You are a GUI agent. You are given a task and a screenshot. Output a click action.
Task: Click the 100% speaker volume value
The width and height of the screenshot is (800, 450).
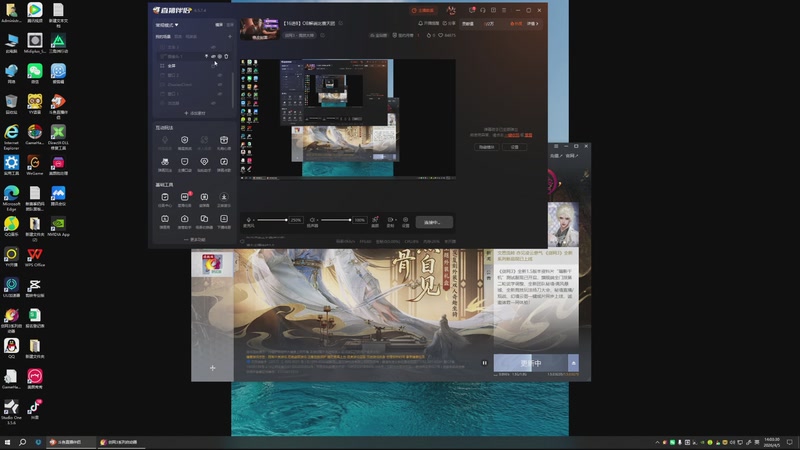coord(360,220)
